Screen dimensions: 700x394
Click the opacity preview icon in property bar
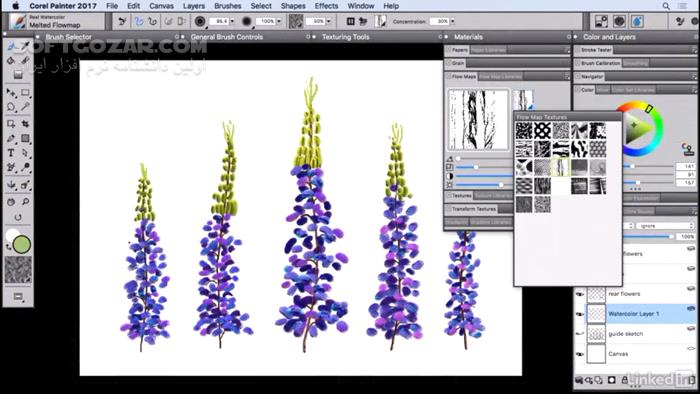pos(247,21)
